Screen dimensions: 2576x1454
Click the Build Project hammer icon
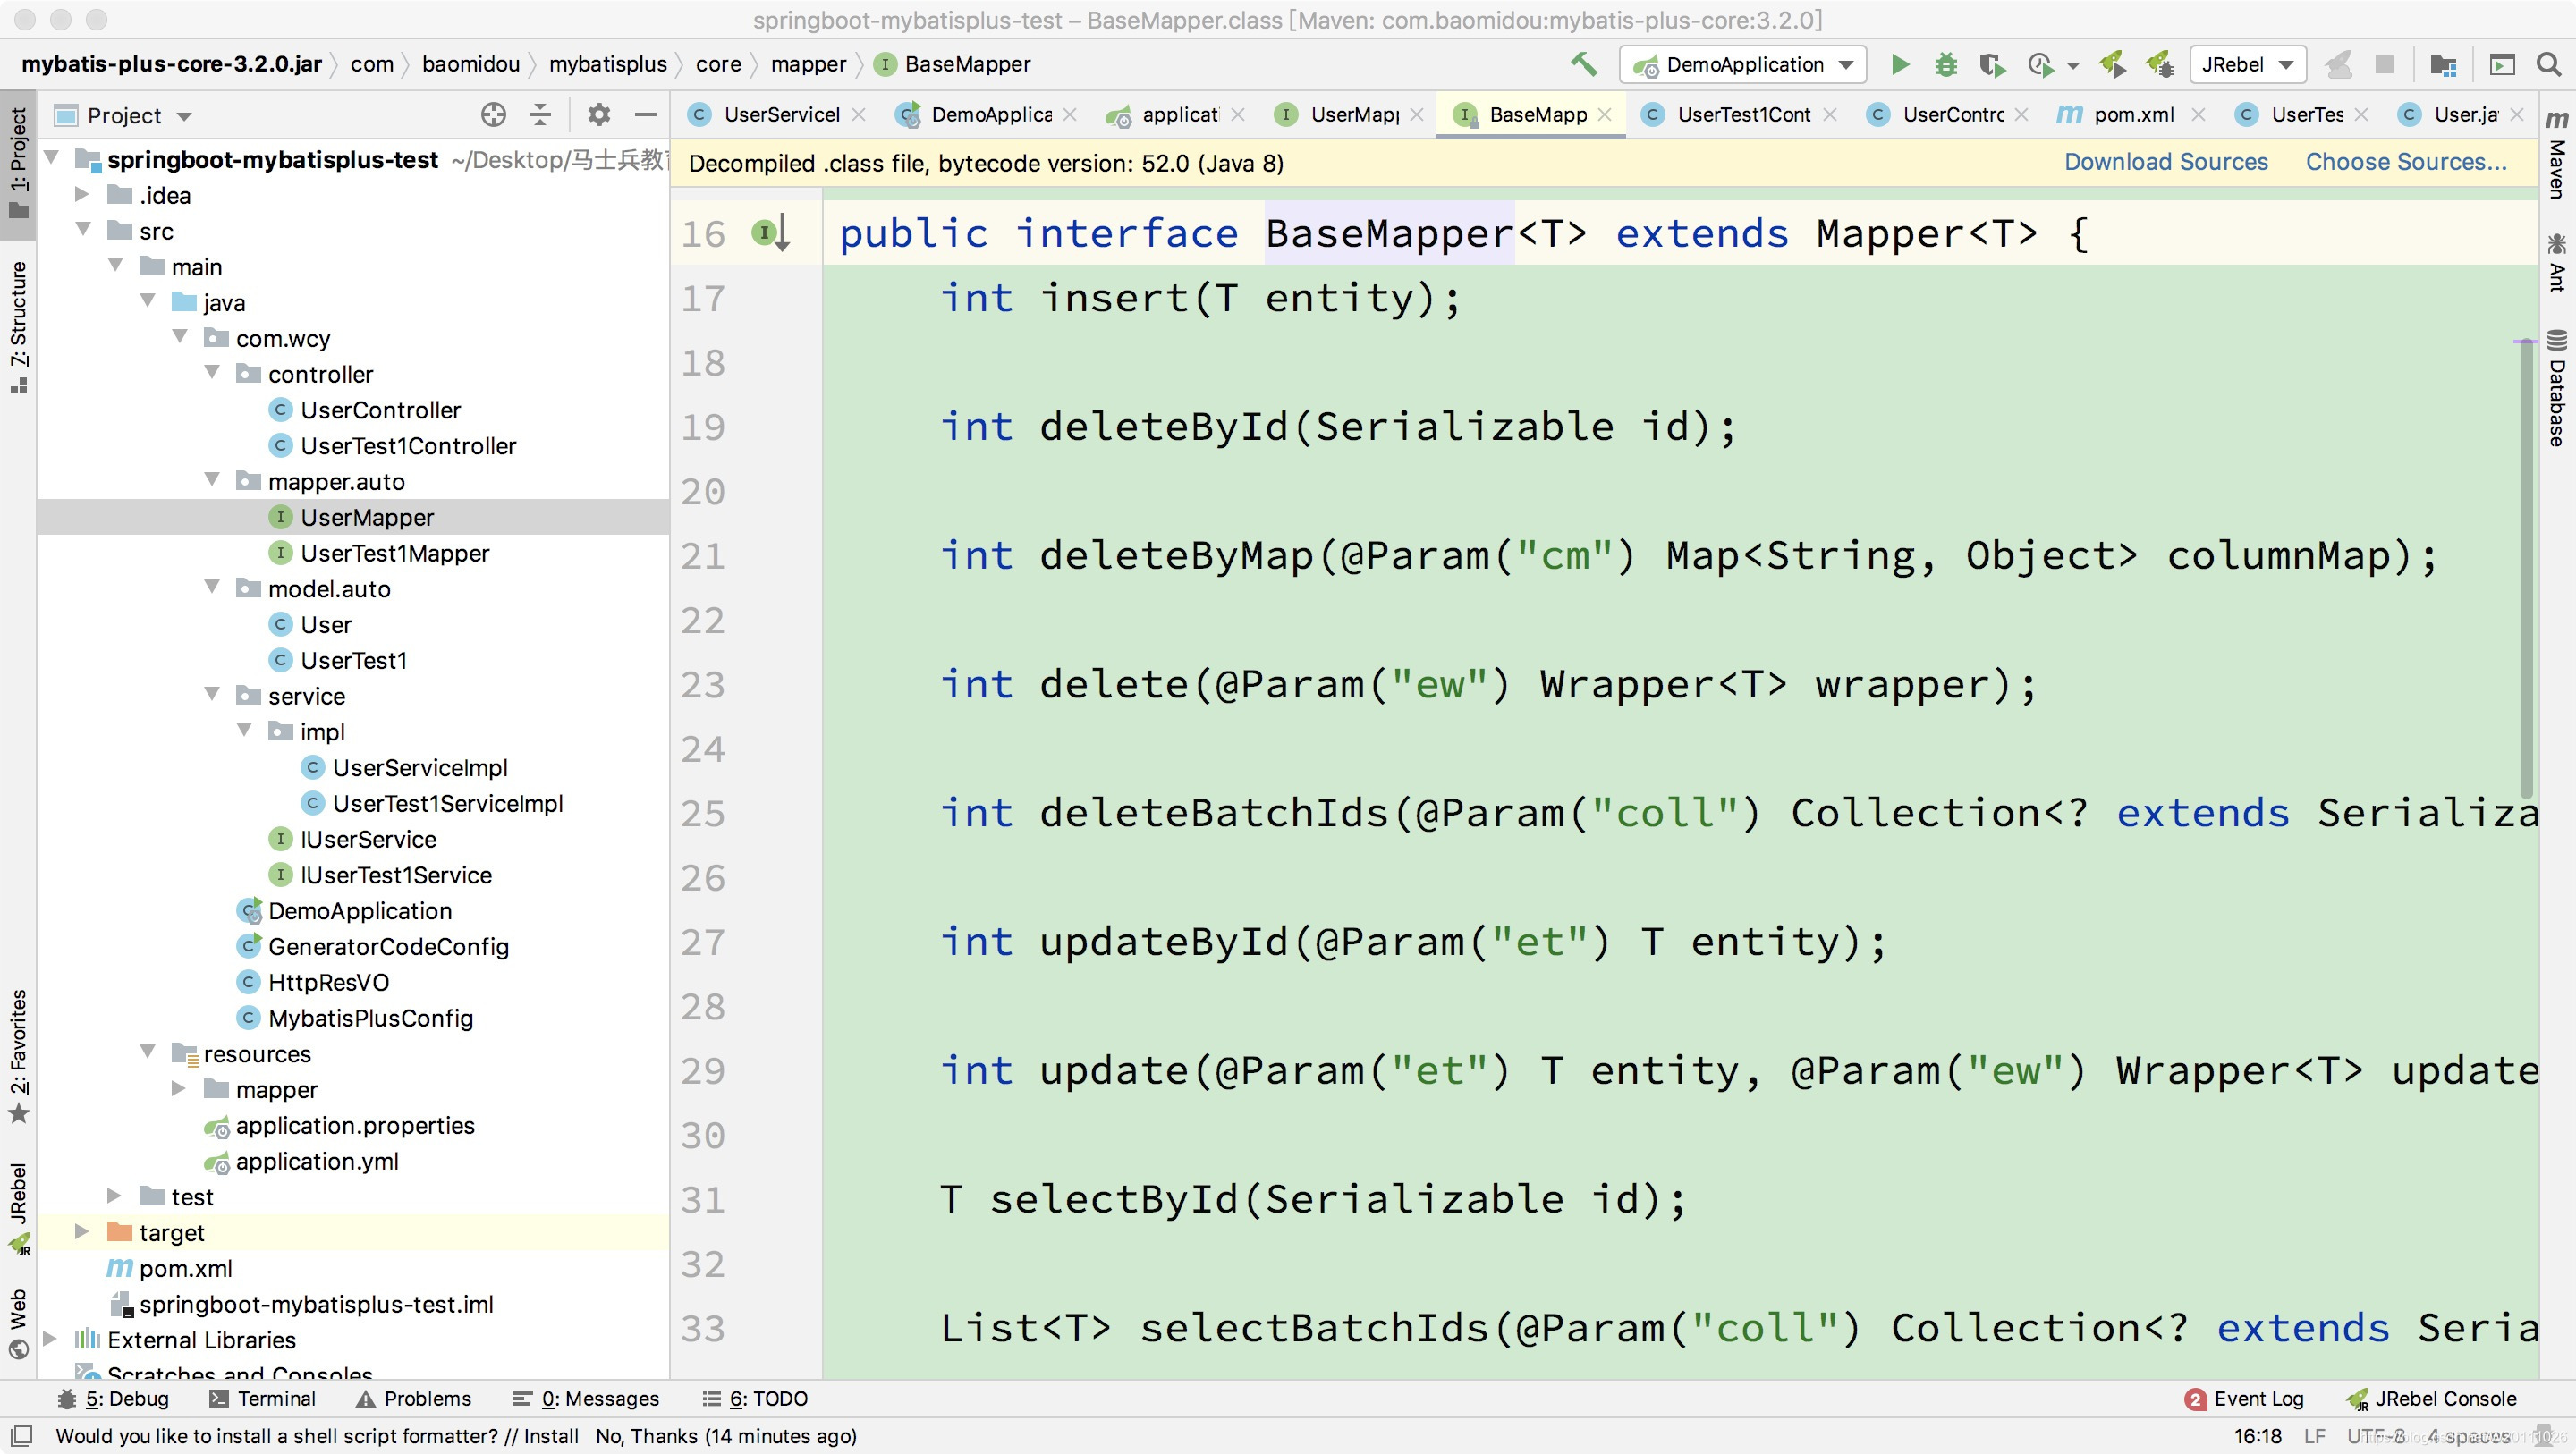click(1583, 63)
